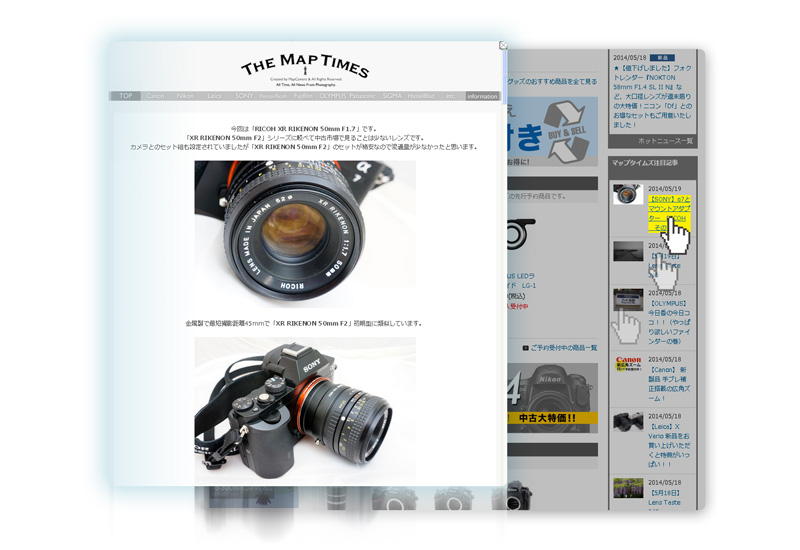Screen dimensions: 800x550
Task: Open the 【OLYMPUS】 今日香の今日コ article link
Action: (669, 322)
